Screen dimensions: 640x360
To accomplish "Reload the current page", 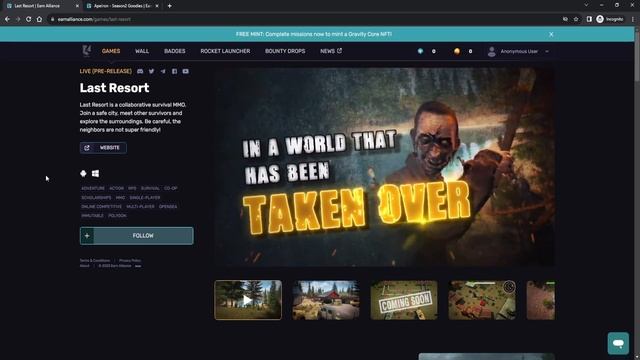I will (x=29, y=19).
